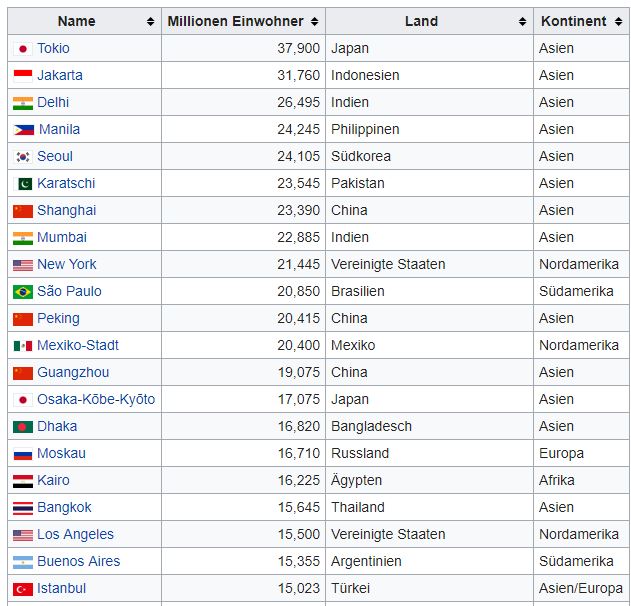Click the South Korea flag beside Seoul
Screen dimensions: 631x606
(23, 156)
